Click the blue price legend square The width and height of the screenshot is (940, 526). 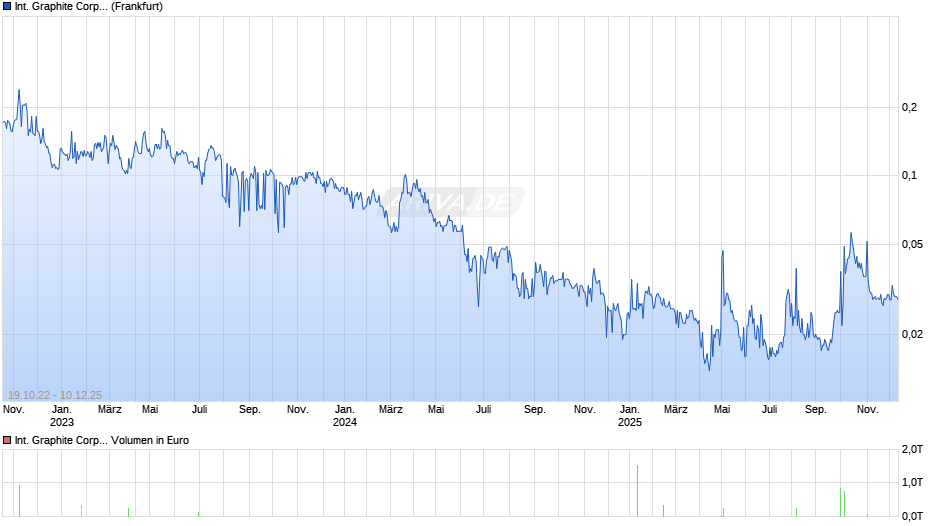(x=7, y=7)
